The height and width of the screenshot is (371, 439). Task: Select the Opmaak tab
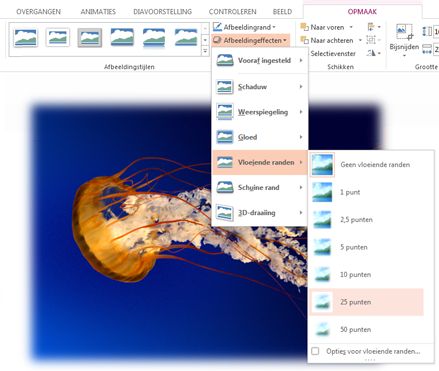(x=362, y=12)
